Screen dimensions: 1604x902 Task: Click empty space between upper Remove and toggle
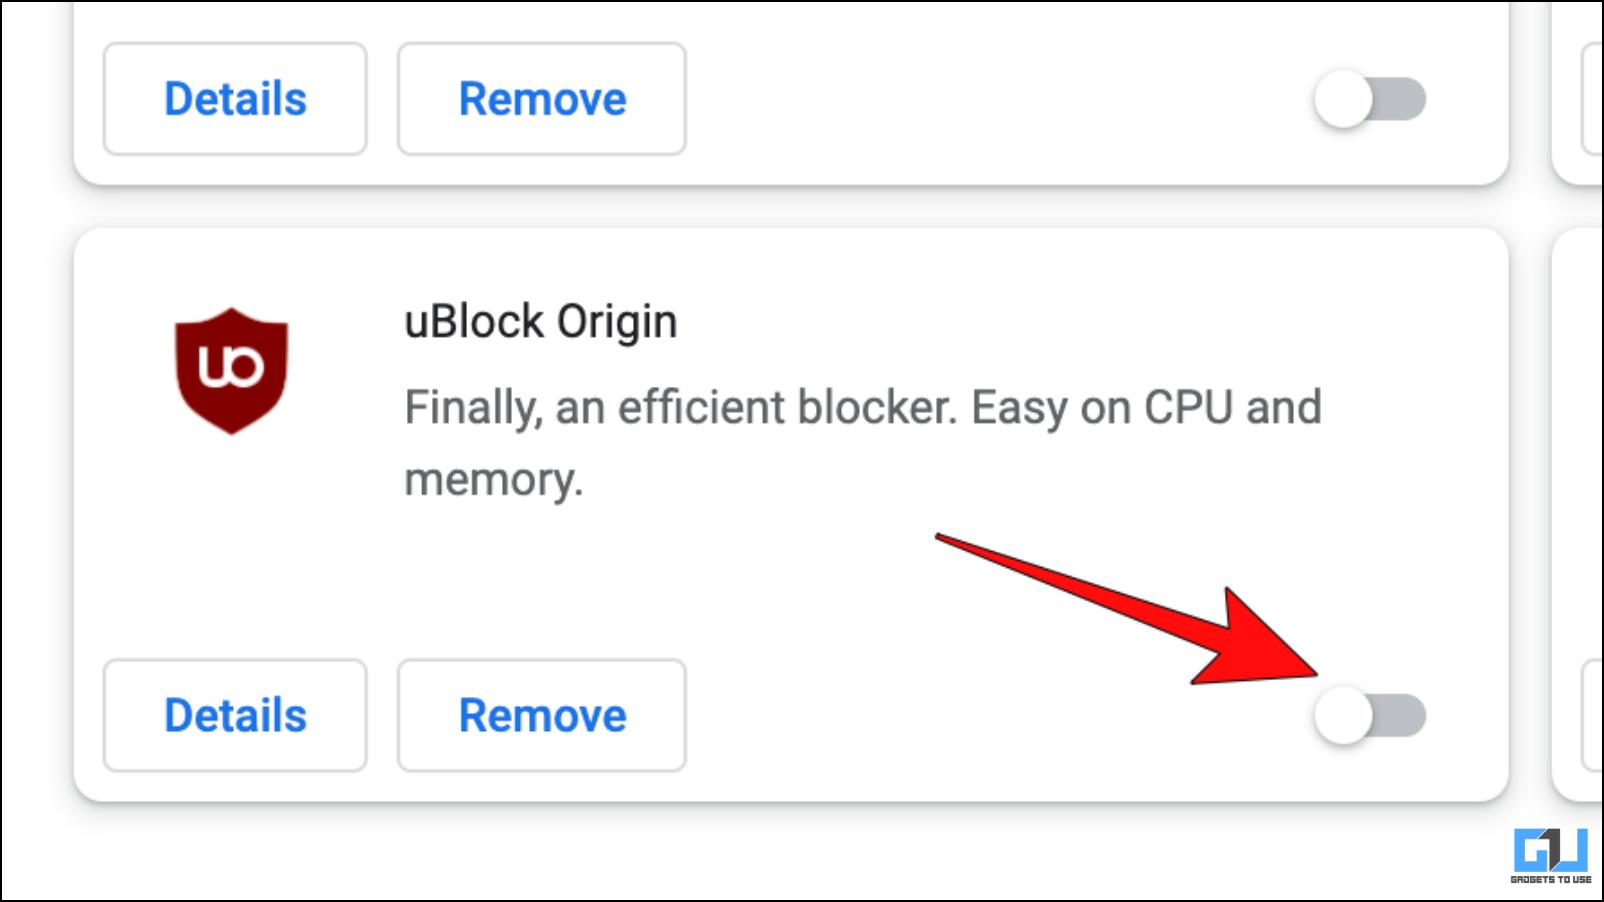(x=1000, y=98)
